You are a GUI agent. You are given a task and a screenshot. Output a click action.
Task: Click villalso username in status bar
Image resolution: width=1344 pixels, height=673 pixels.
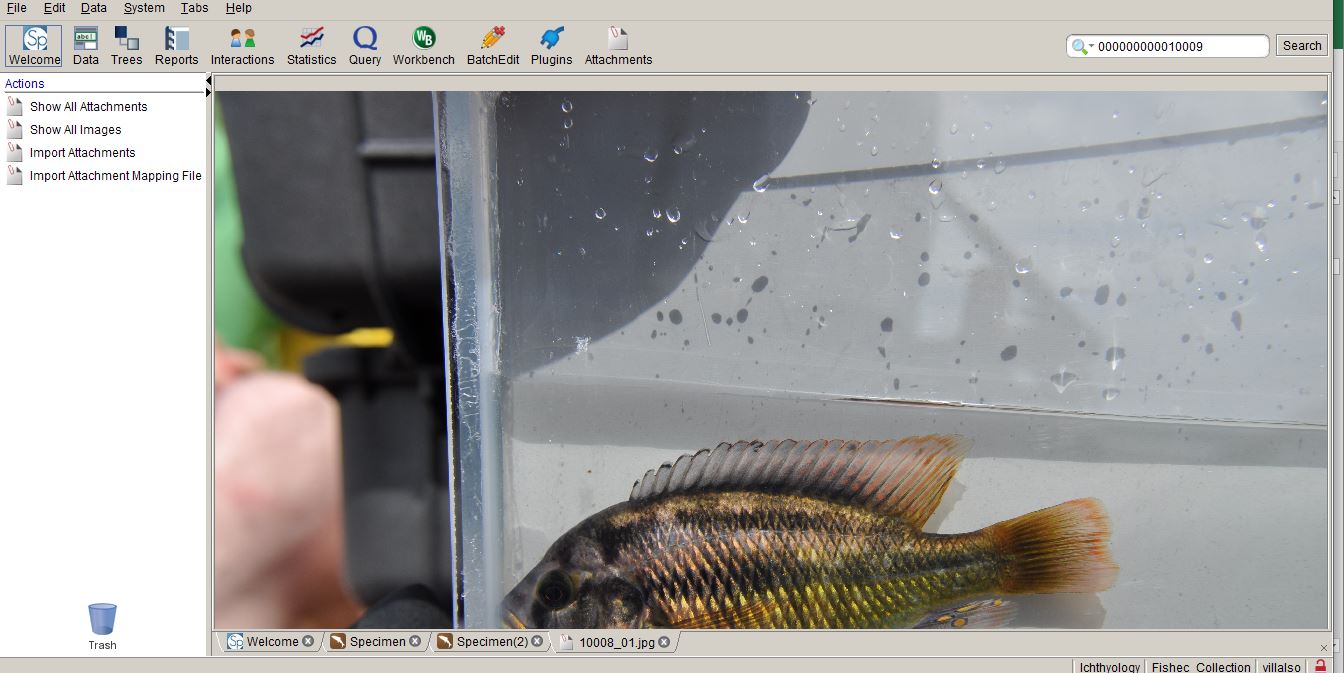(1282, 667)
